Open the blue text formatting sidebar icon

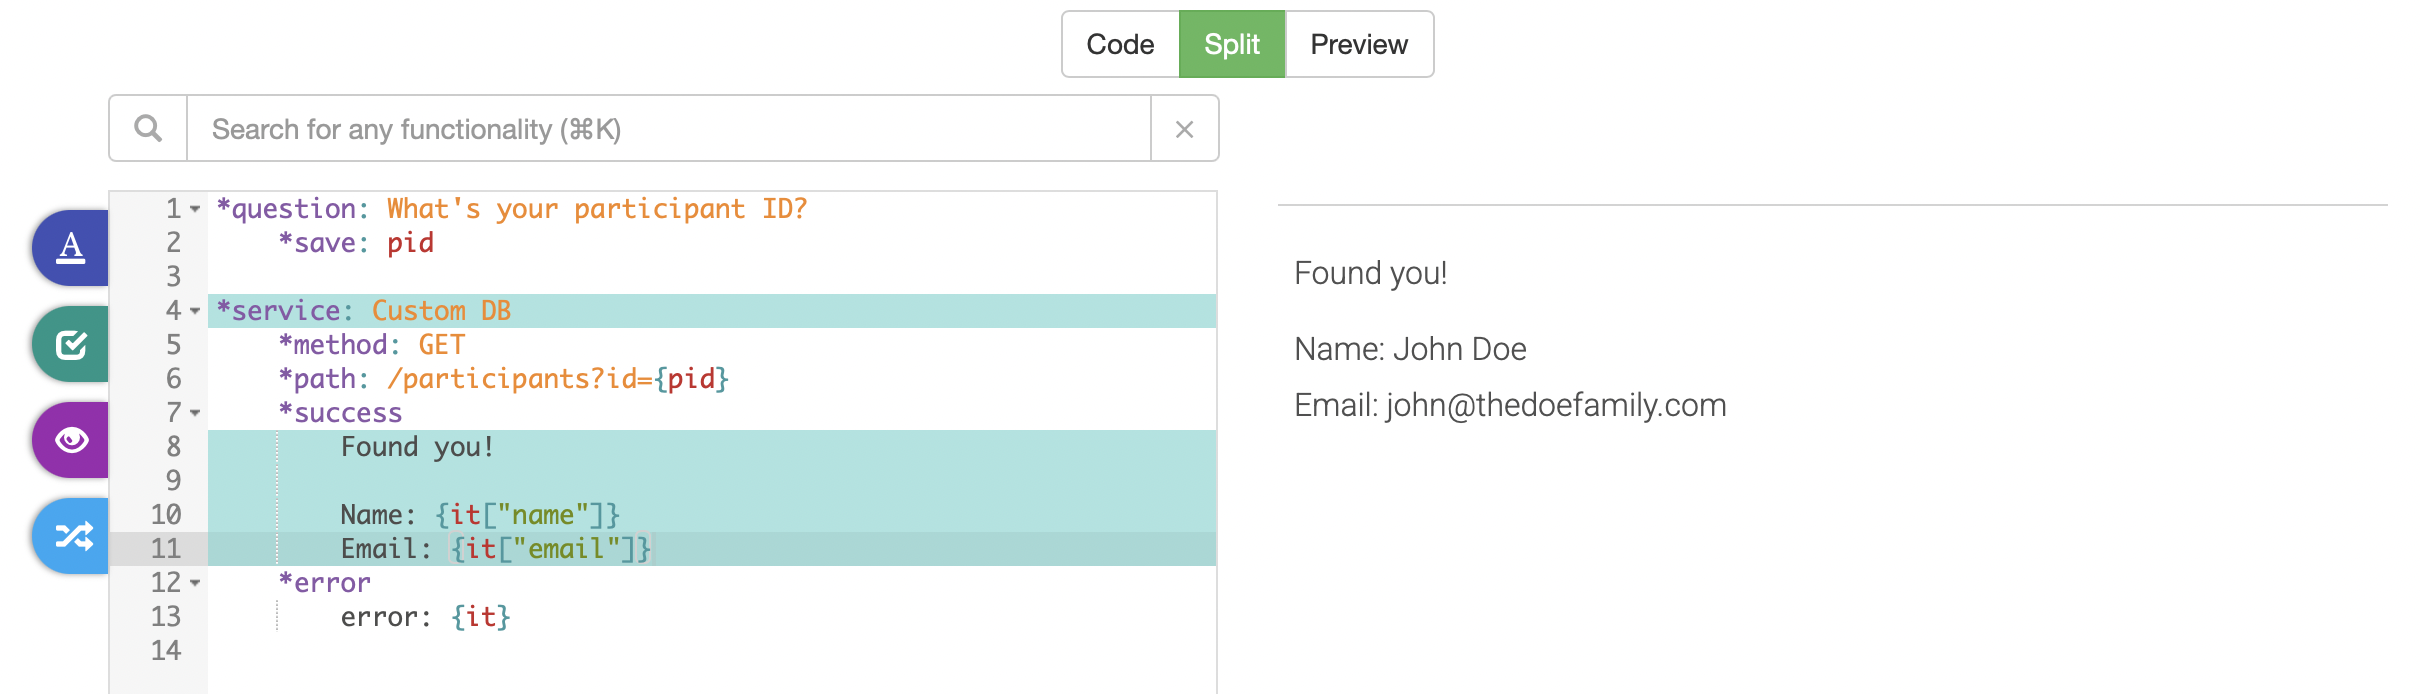(x=71, y=247)
